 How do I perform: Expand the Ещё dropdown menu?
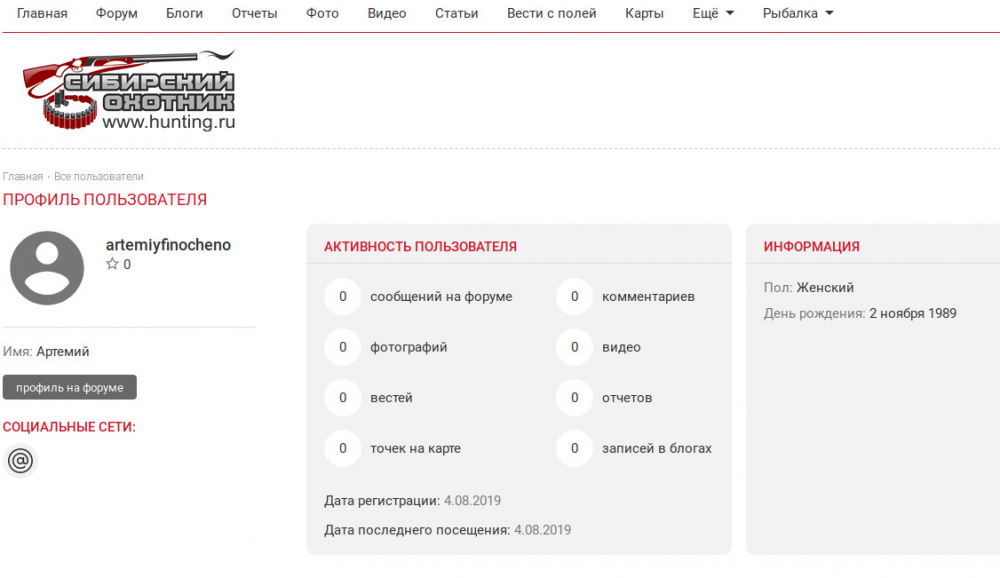coord(713,14)
